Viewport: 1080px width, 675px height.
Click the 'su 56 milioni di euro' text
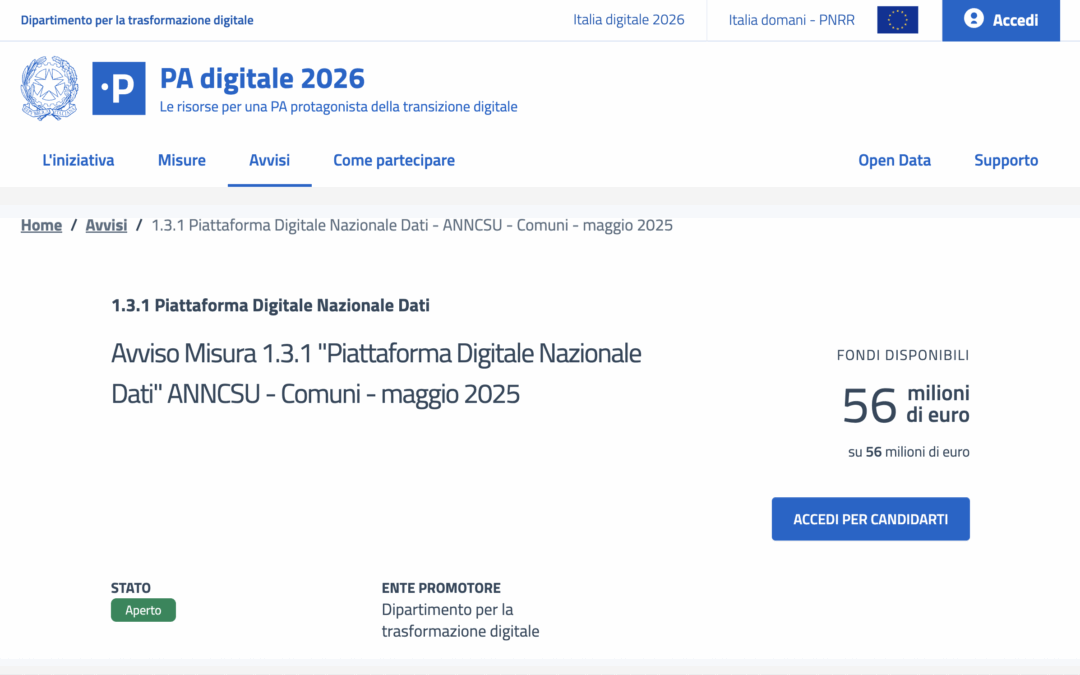(908, 452)
